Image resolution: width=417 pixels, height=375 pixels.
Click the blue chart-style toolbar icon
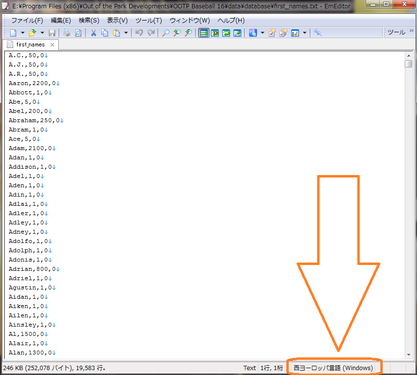(295, 33)
